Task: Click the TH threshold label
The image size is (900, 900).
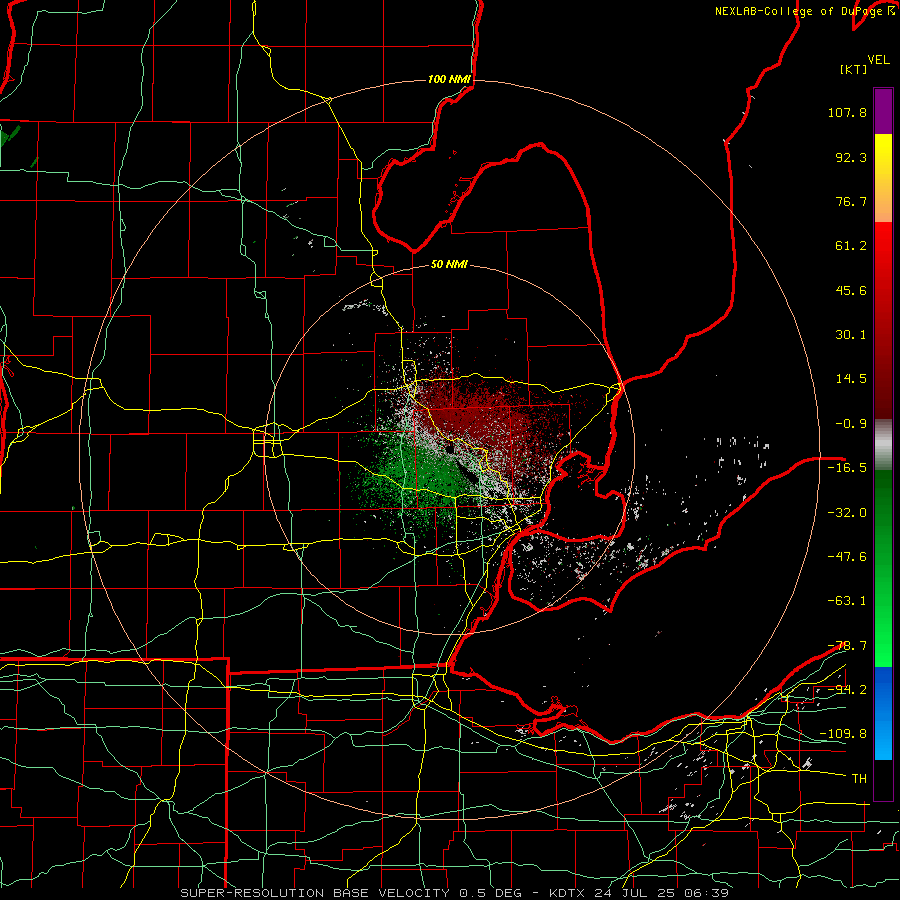Action: pos(859,779)
